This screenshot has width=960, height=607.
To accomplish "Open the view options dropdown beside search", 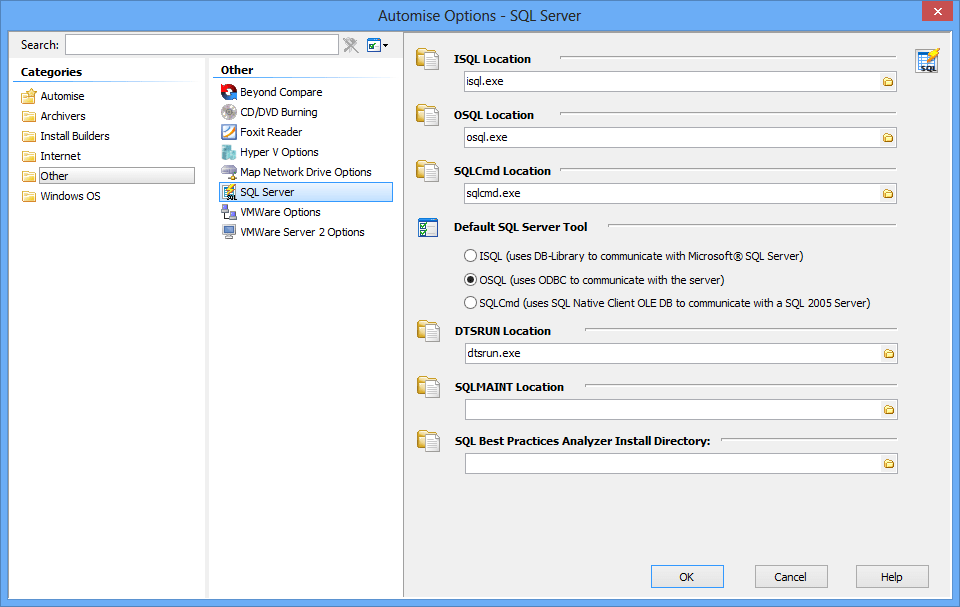I will (x=377, y=45).
